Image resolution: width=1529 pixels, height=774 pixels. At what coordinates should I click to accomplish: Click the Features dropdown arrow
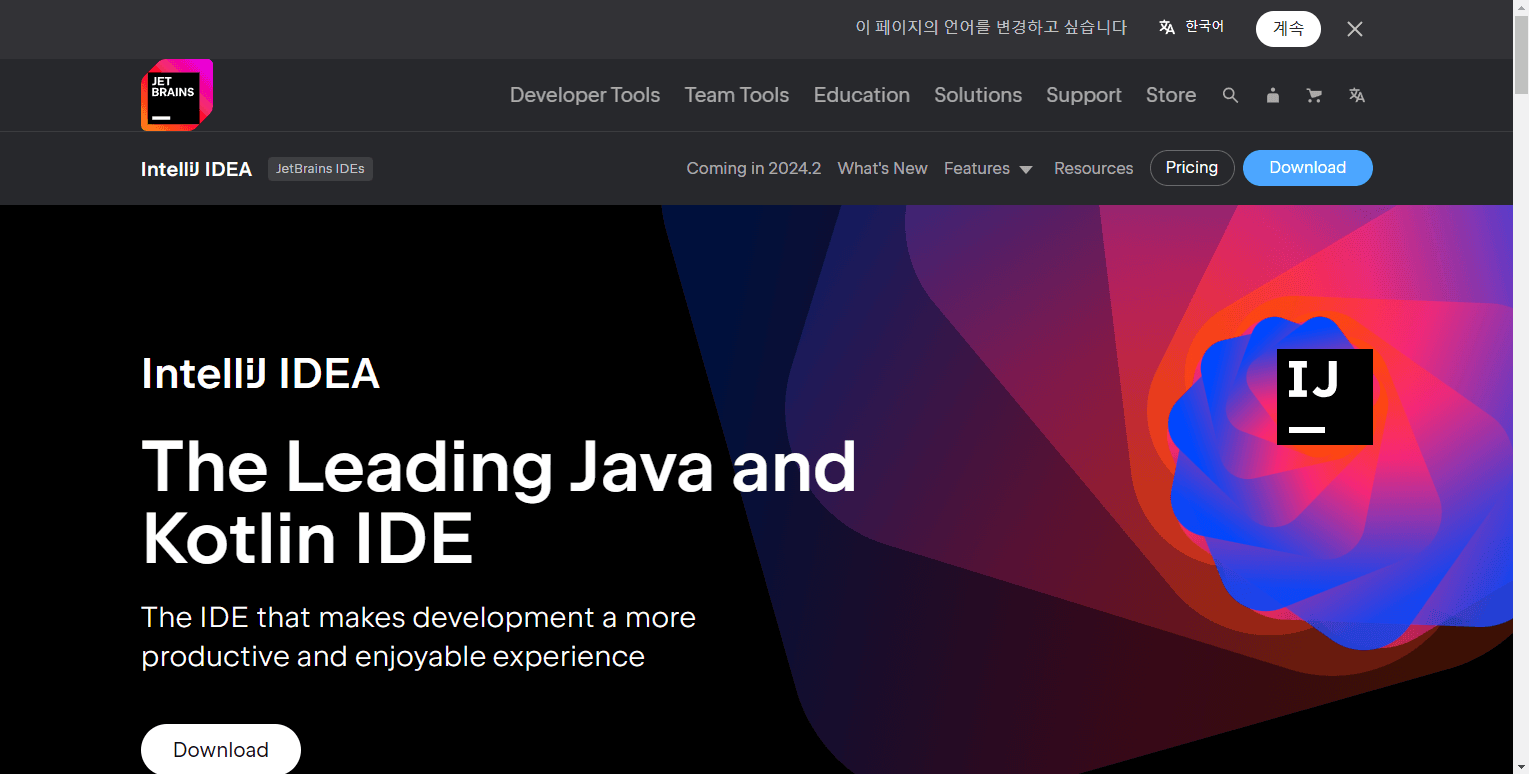point(1026,170)
